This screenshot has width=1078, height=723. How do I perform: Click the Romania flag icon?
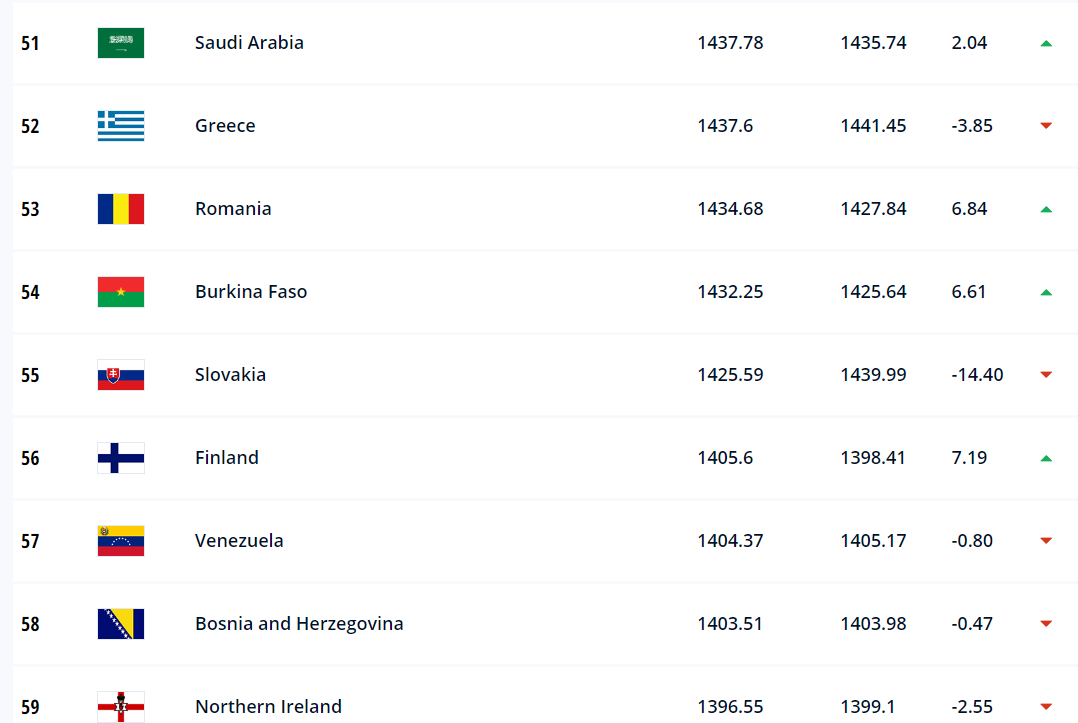[121, 209]
